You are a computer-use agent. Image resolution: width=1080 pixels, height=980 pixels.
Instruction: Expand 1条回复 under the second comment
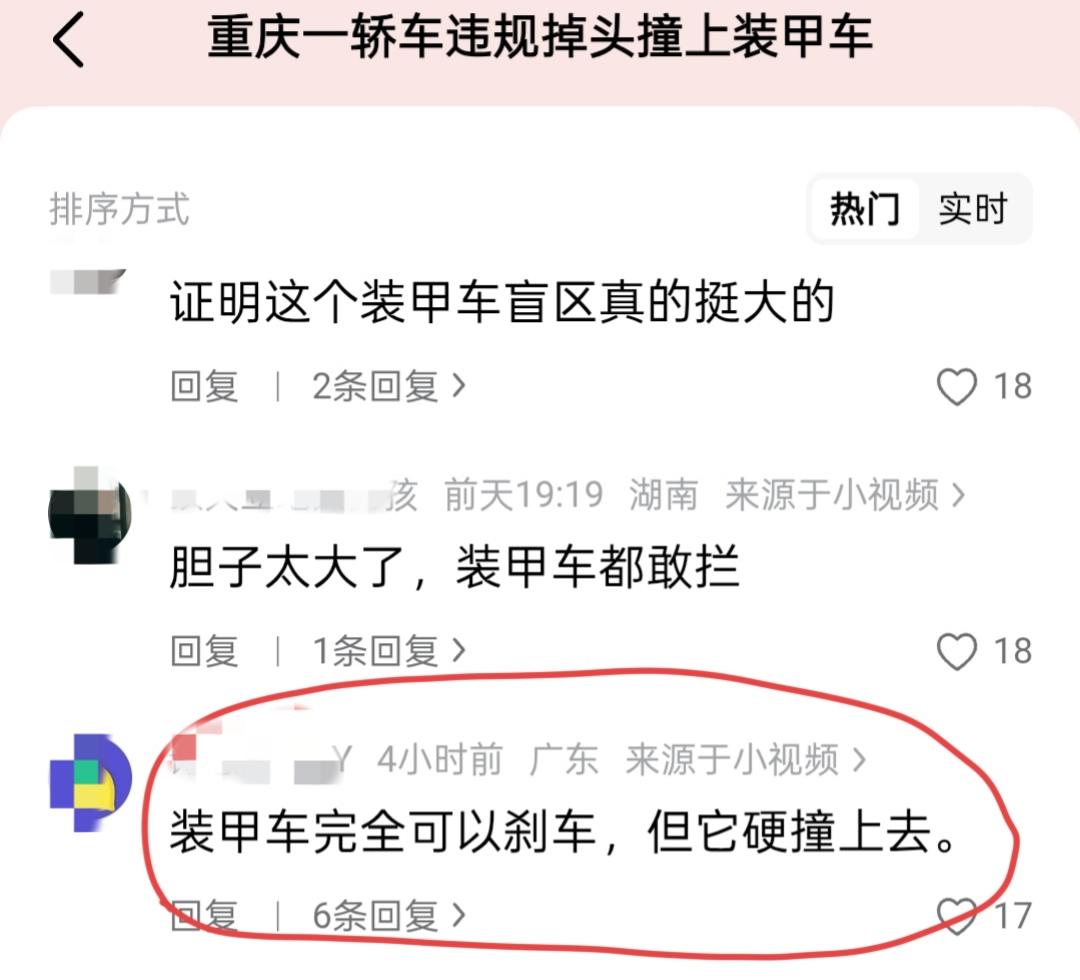pos(389,651)
